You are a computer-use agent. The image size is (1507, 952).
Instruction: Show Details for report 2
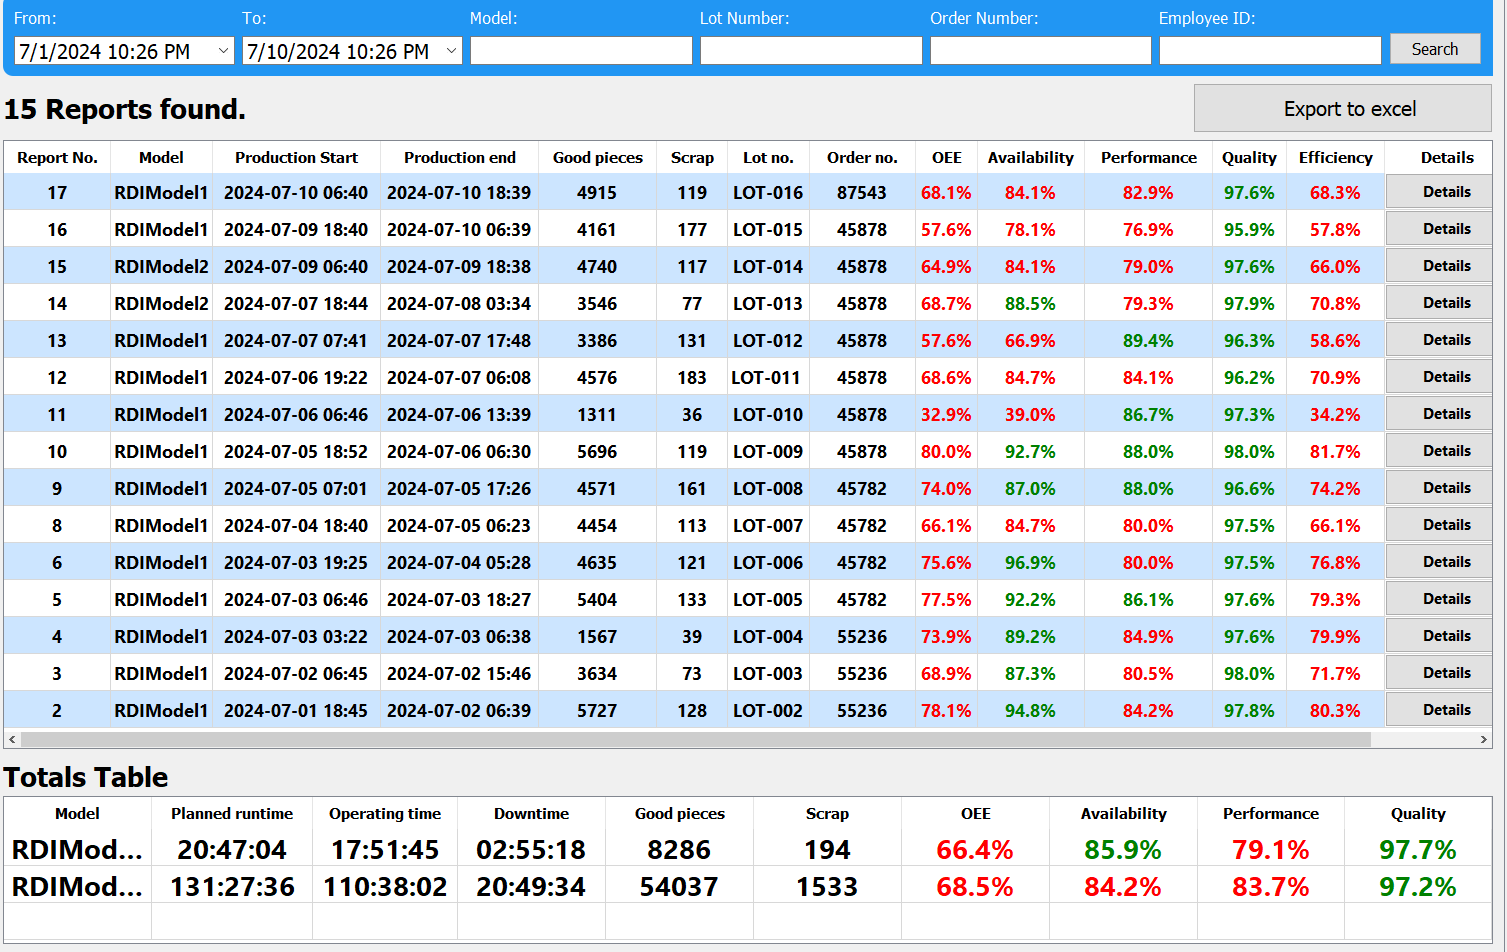tap(1446, 710)
